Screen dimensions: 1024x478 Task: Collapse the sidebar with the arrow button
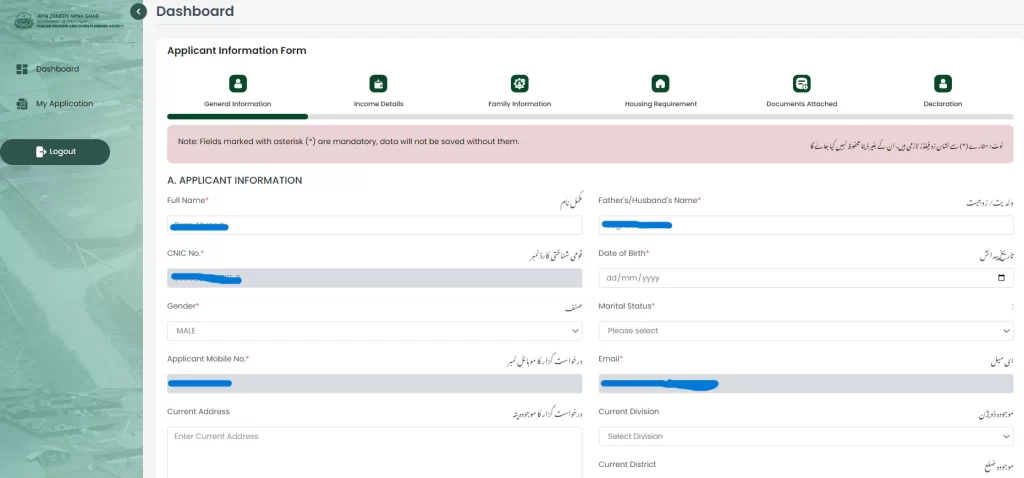pos(138,12)
